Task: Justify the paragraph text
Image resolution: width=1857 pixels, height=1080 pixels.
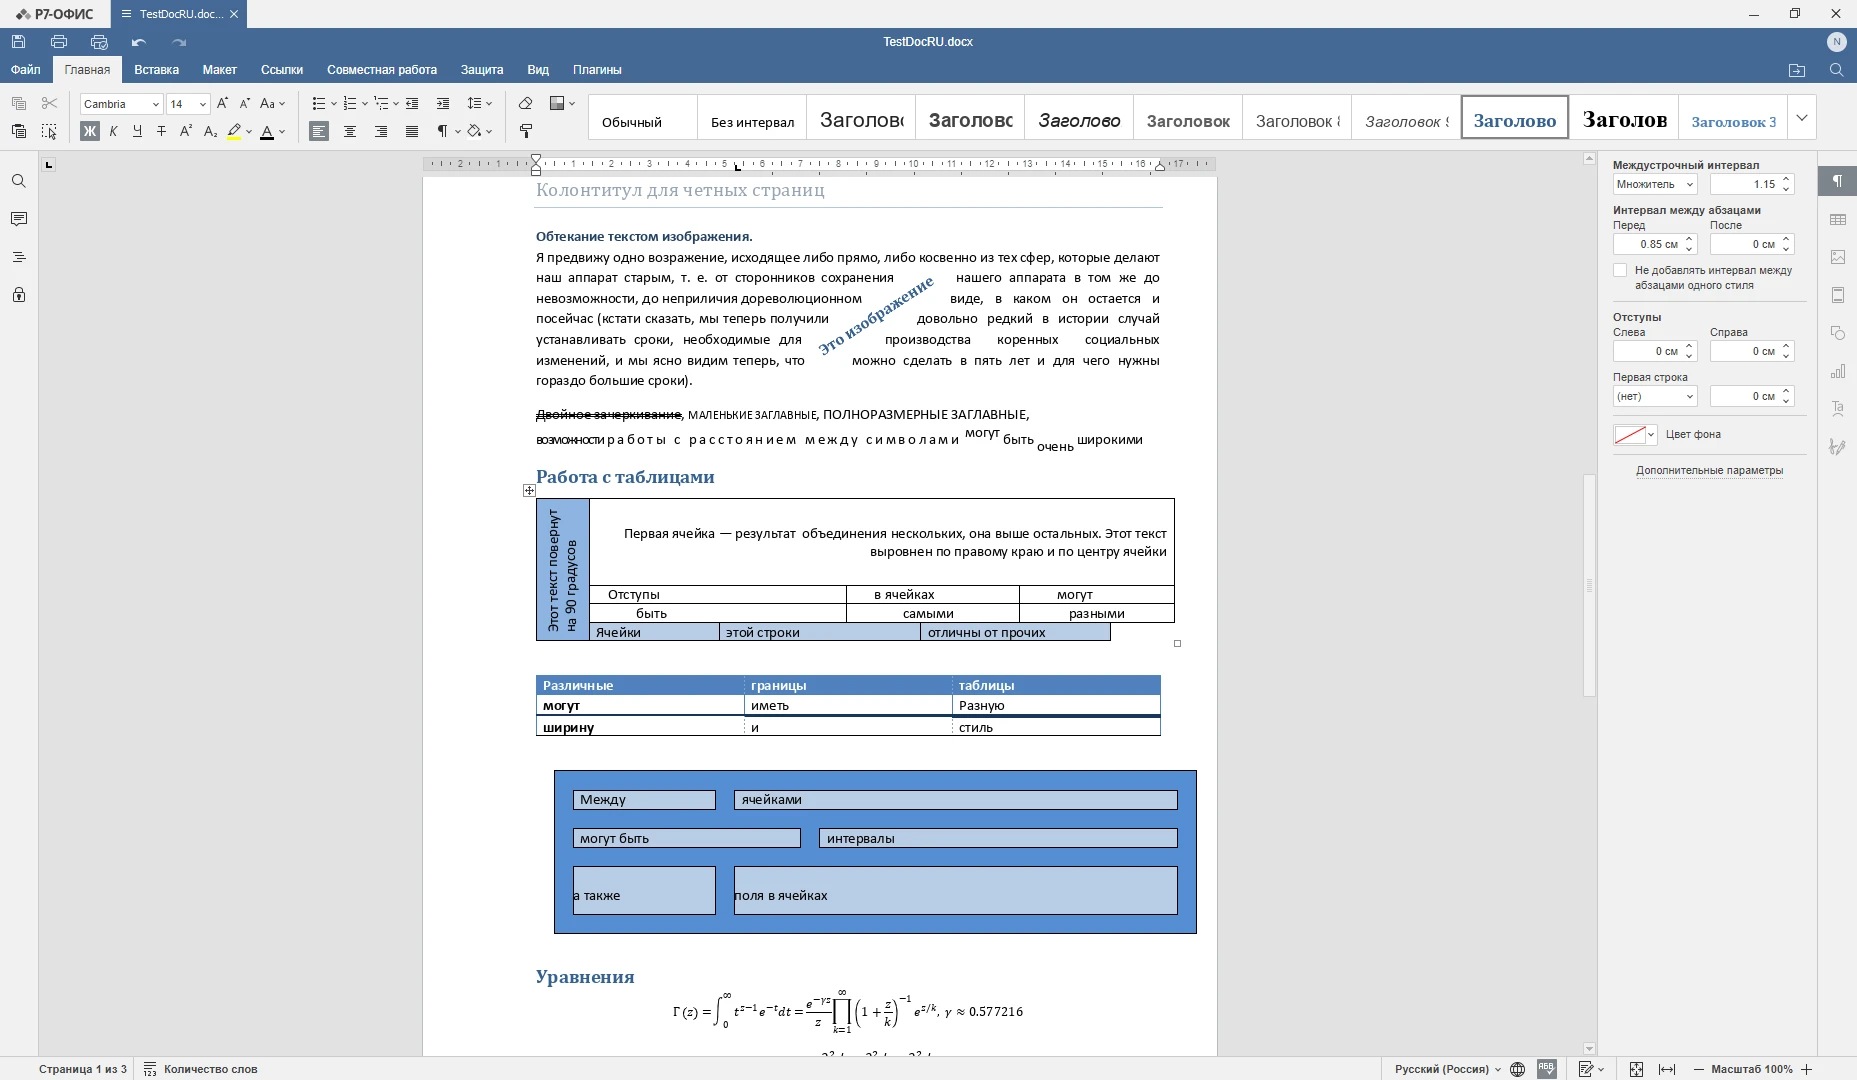Action: point(412,131)
